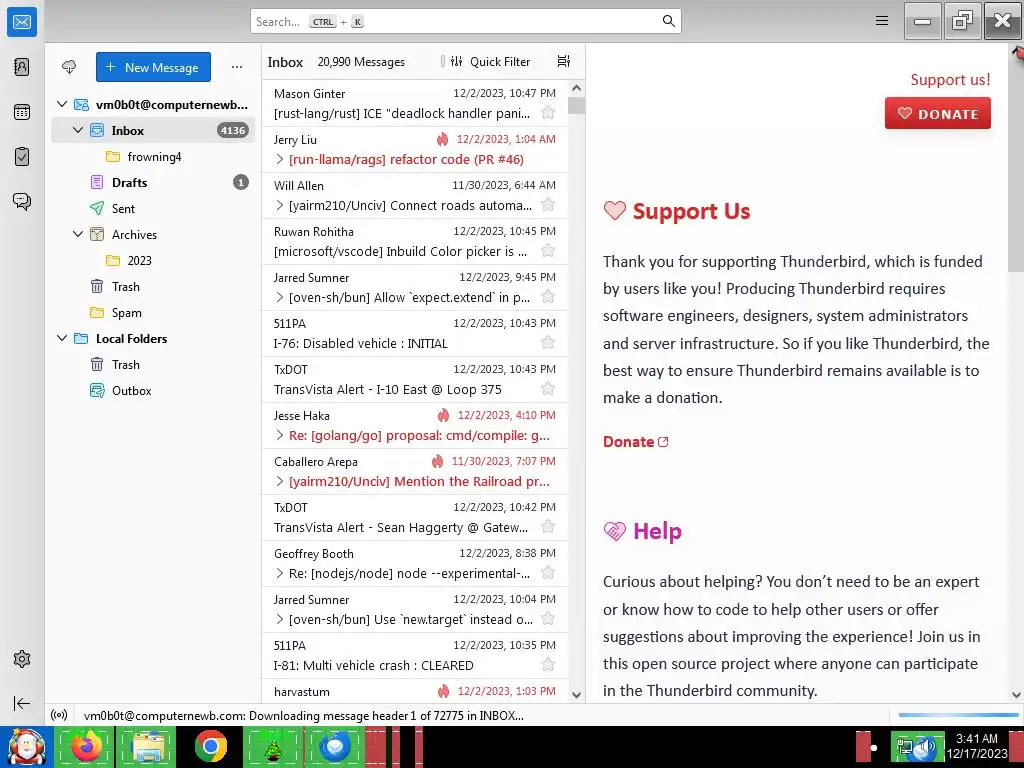The image size is (1024, 768).
Task: Click Thunderbird taskbar icon
Action: [336, 746]
